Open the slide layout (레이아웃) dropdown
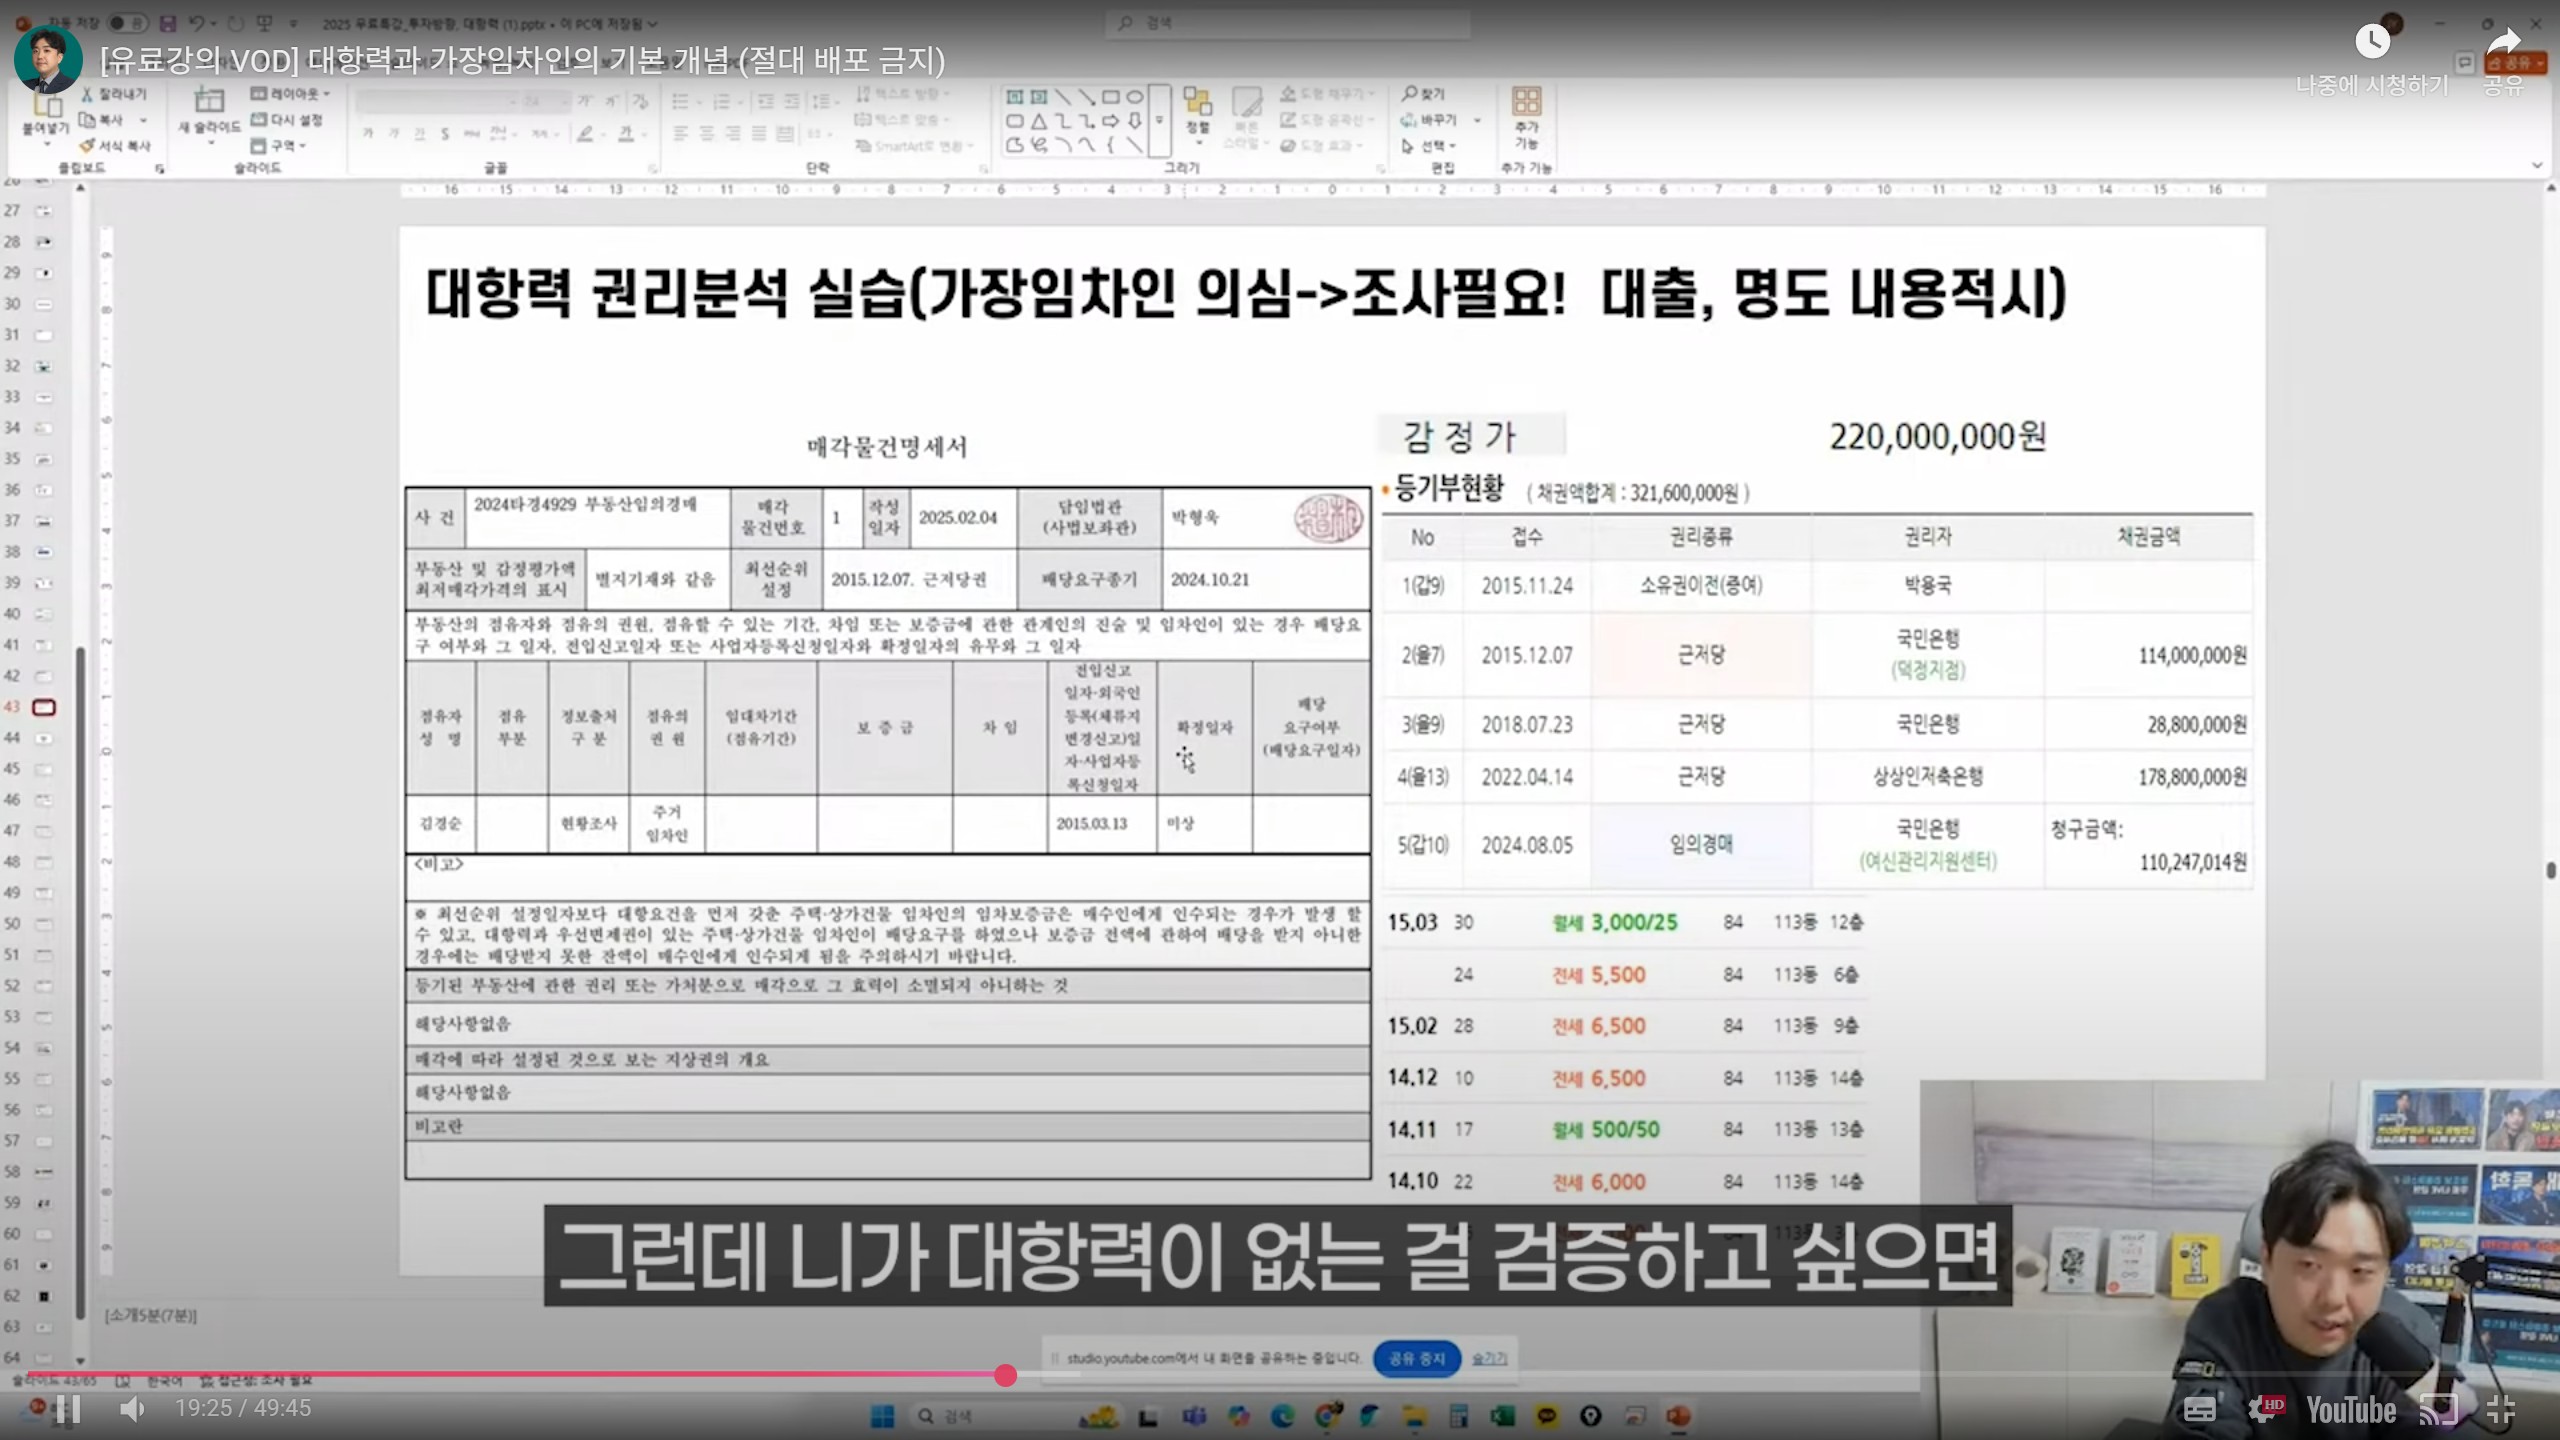This screenshot has width=2560, height=1440. point(290,94)
